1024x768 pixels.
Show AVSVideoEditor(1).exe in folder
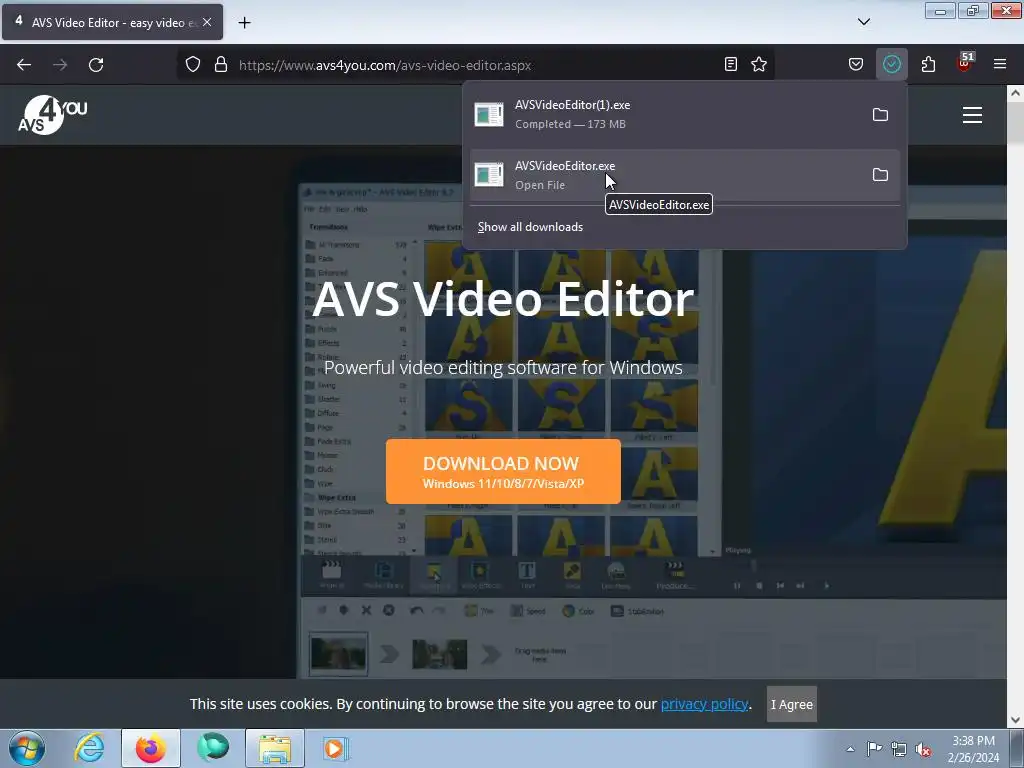point(880,115)
